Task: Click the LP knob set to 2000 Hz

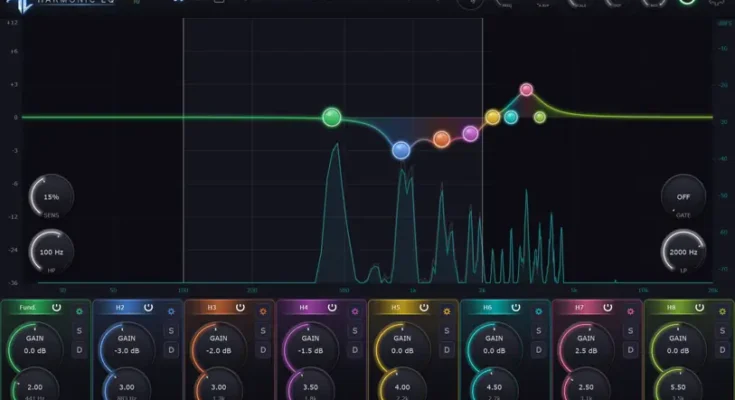Action: [x=683, y=252]
